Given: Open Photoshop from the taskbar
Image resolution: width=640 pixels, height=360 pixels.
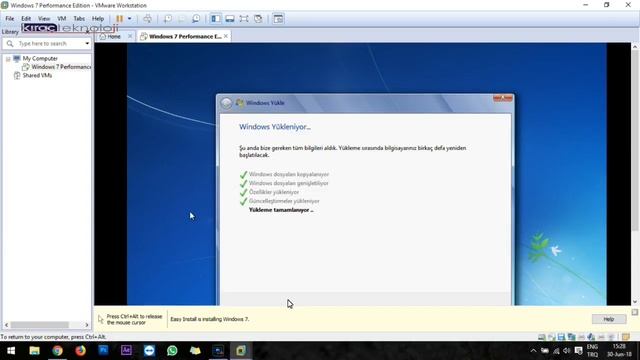Looking at the screenshot, I should click(103, 351).
